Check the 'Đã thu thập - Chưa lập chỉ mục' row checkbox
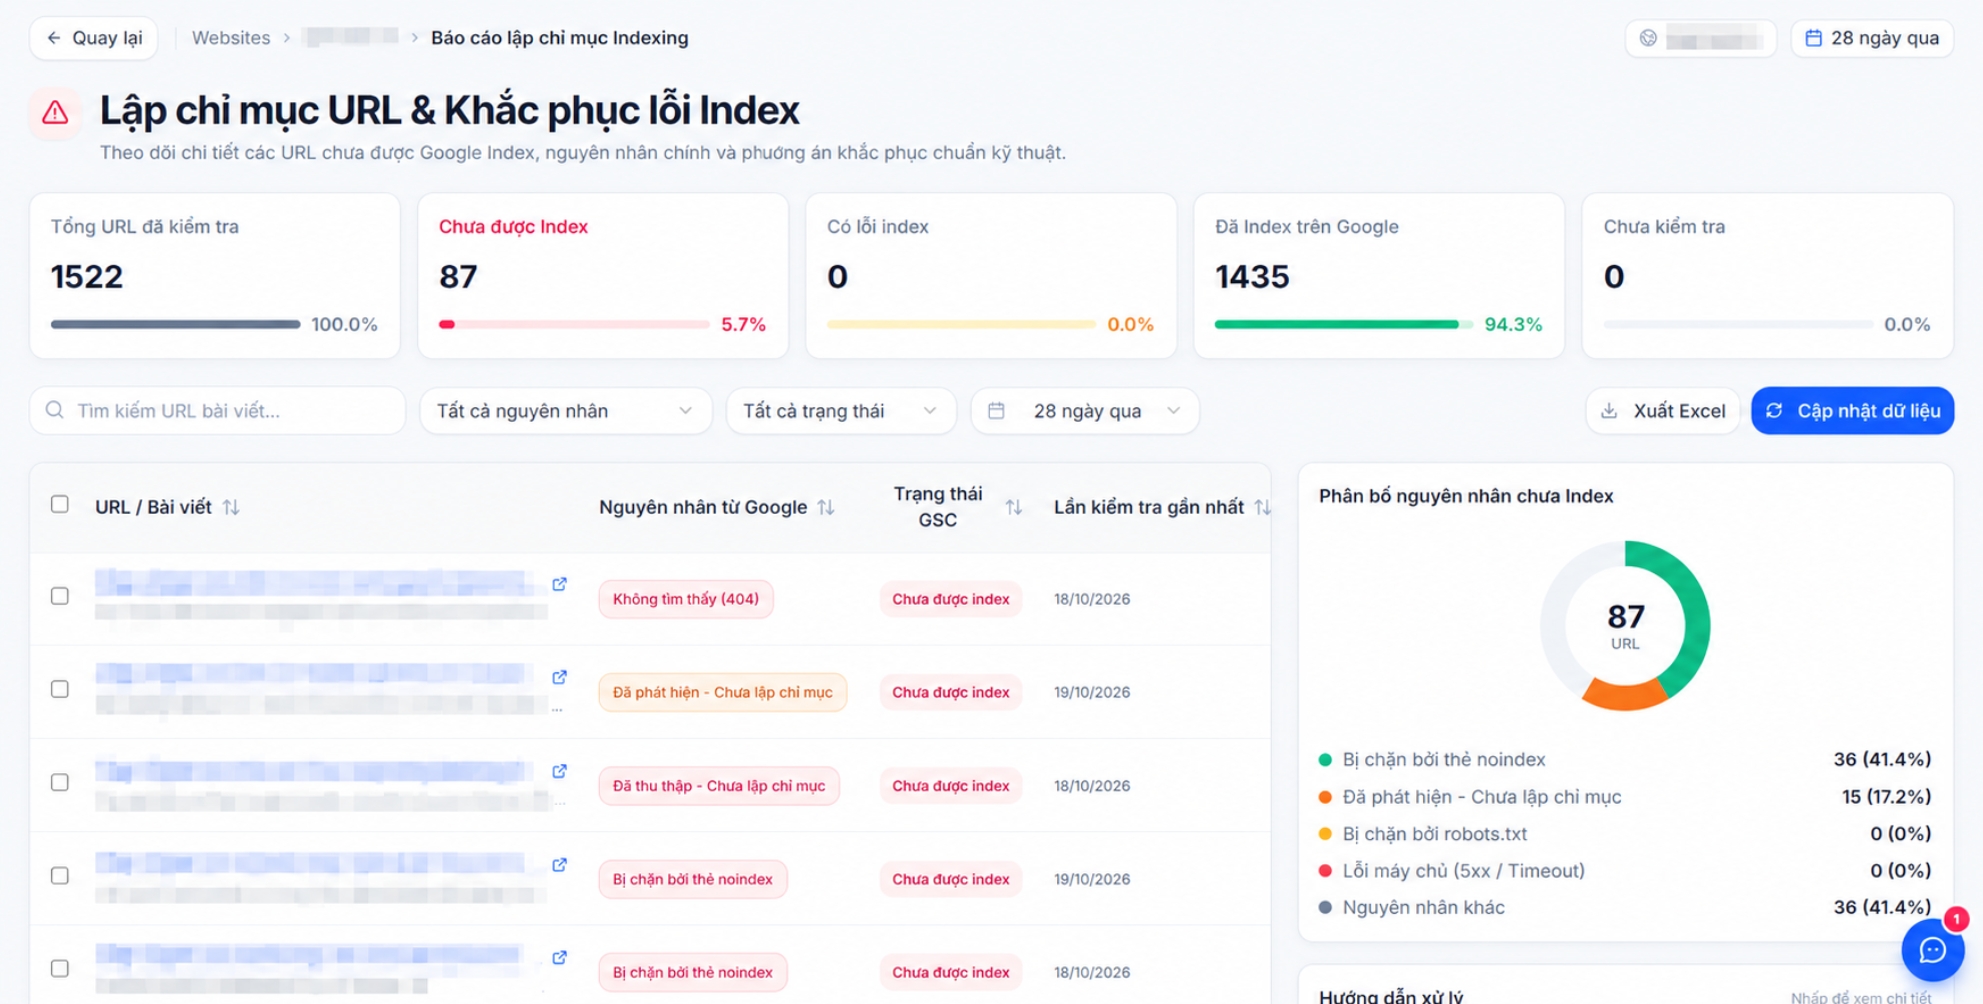The width and height of the screenshot is (1983, 1004). 60,782
